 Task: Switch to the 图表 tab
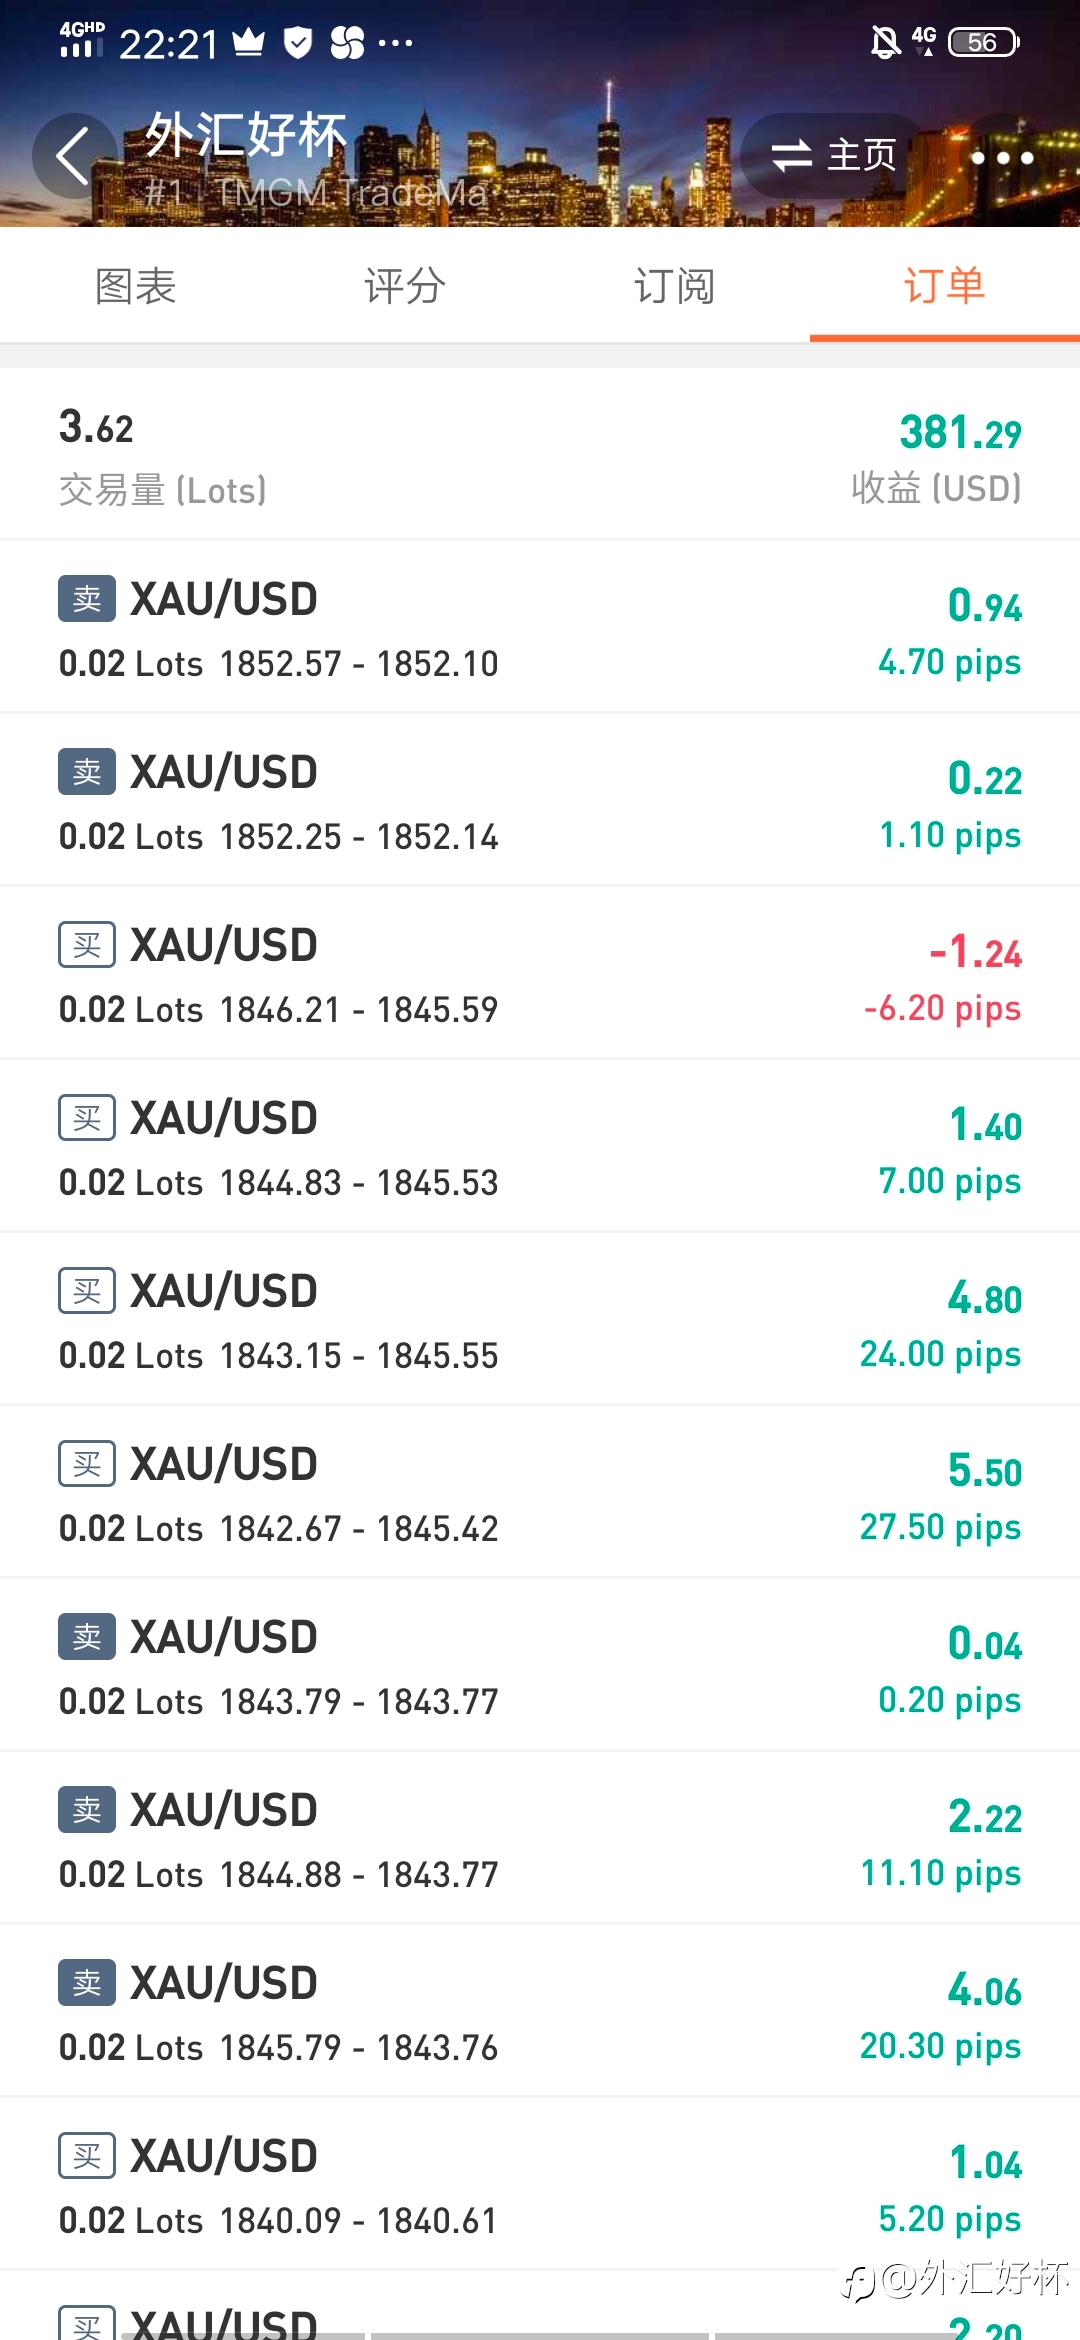coord(135,287)
